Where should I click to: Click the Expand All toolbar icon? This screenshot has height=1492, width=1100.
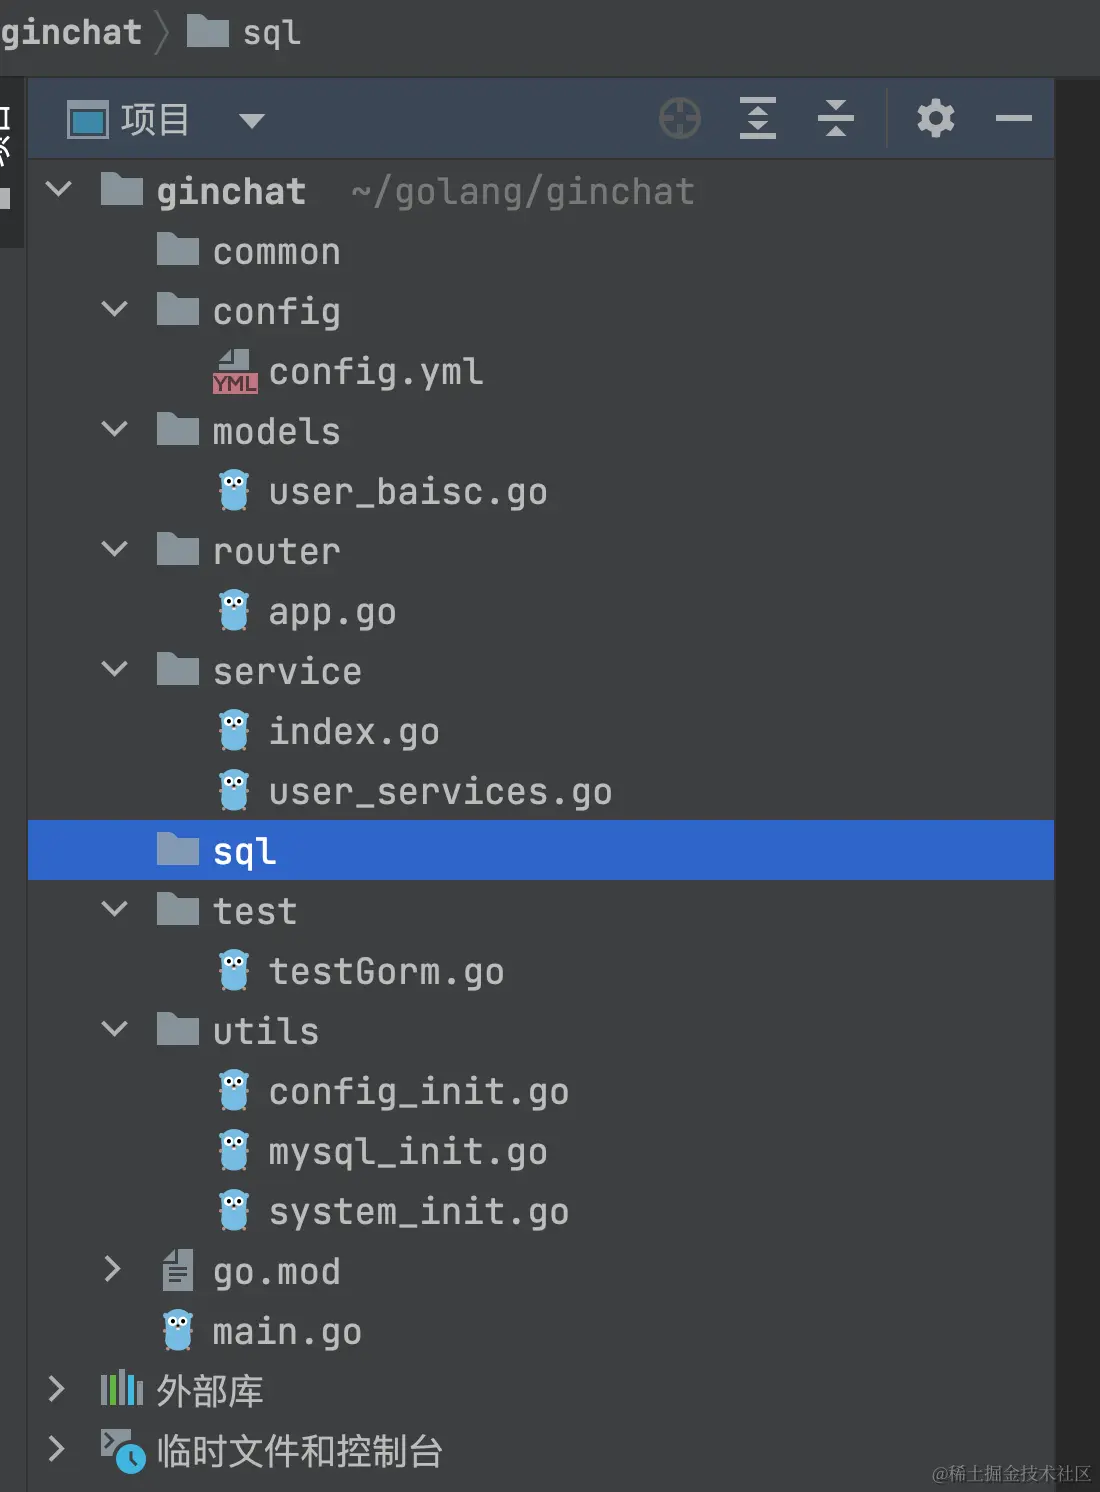757,119
